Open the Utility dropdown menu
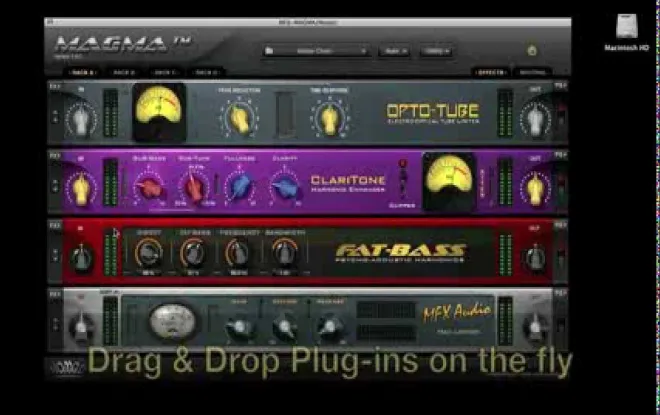 click(436, 51)
